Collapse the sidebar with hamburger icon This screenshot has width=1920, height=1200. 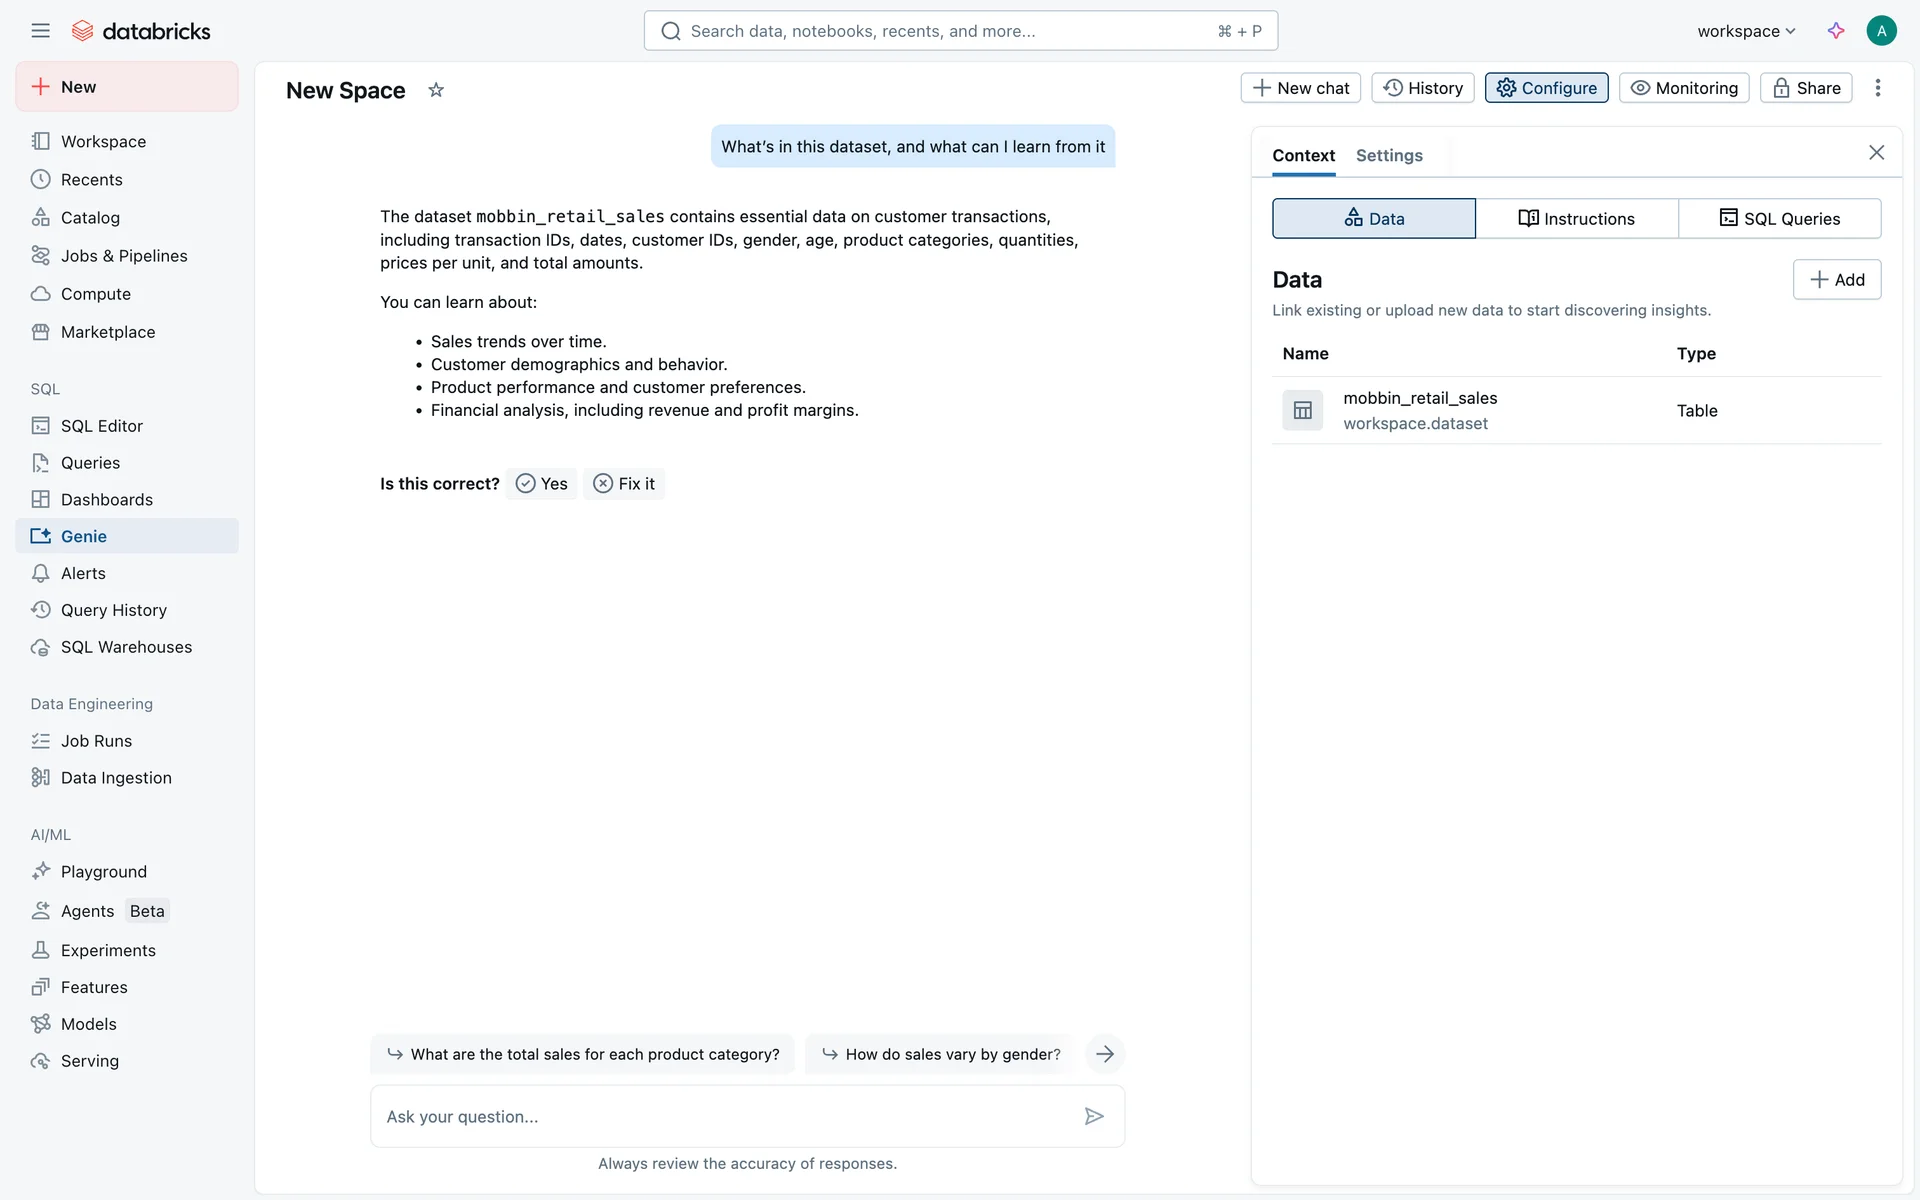point(40,31)
